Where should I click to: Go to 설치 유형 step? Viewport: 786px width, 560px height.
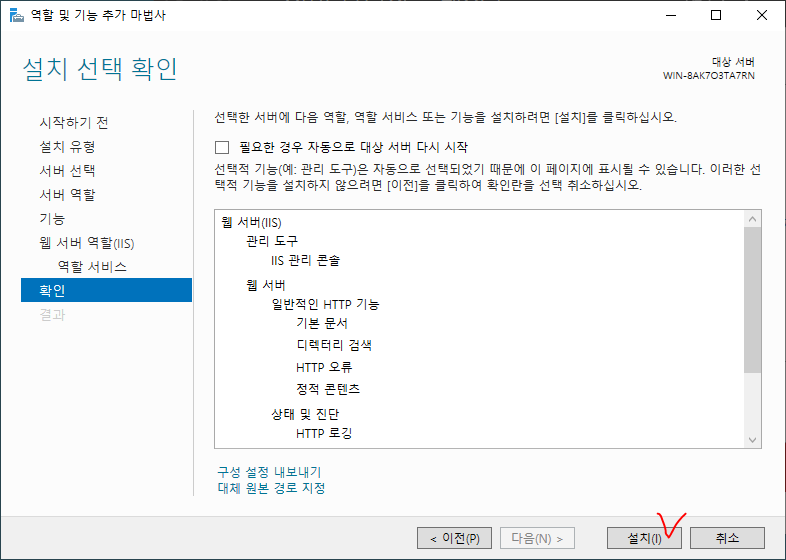[x=67, y=146]
